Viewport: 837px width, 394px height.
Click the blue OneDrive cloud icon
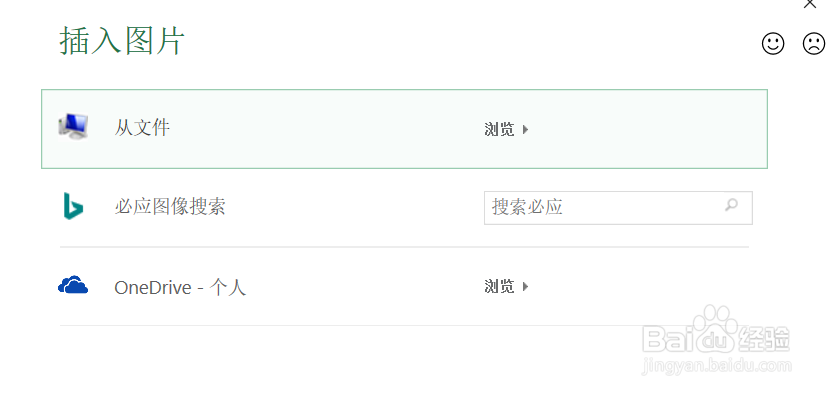(73, 285)
